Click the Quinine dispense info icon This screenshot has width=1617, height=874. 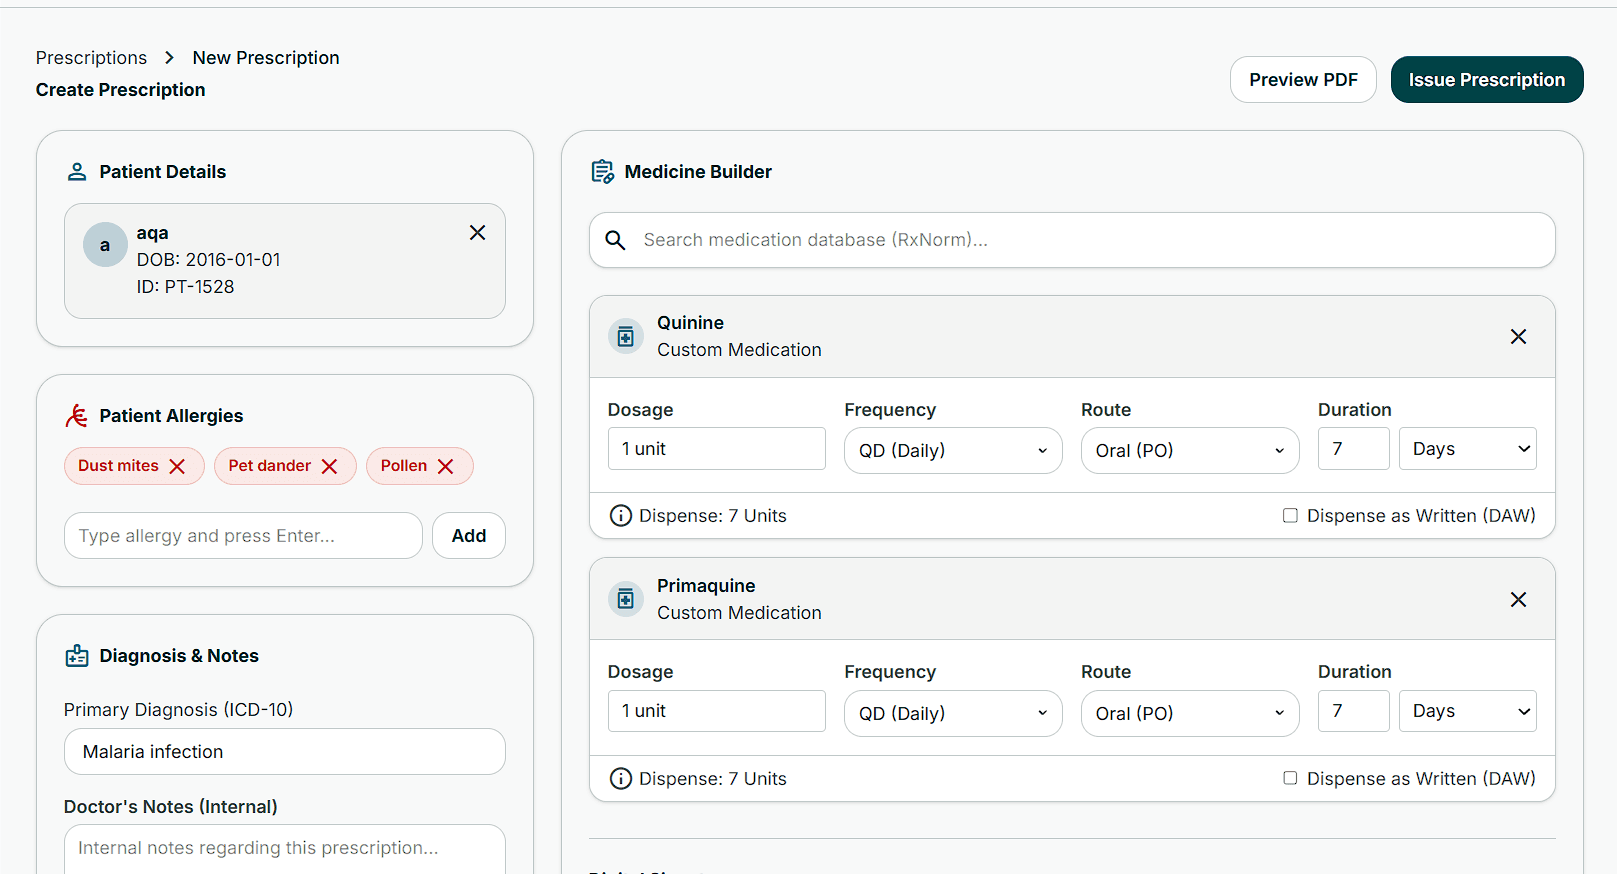pos(621,516)
